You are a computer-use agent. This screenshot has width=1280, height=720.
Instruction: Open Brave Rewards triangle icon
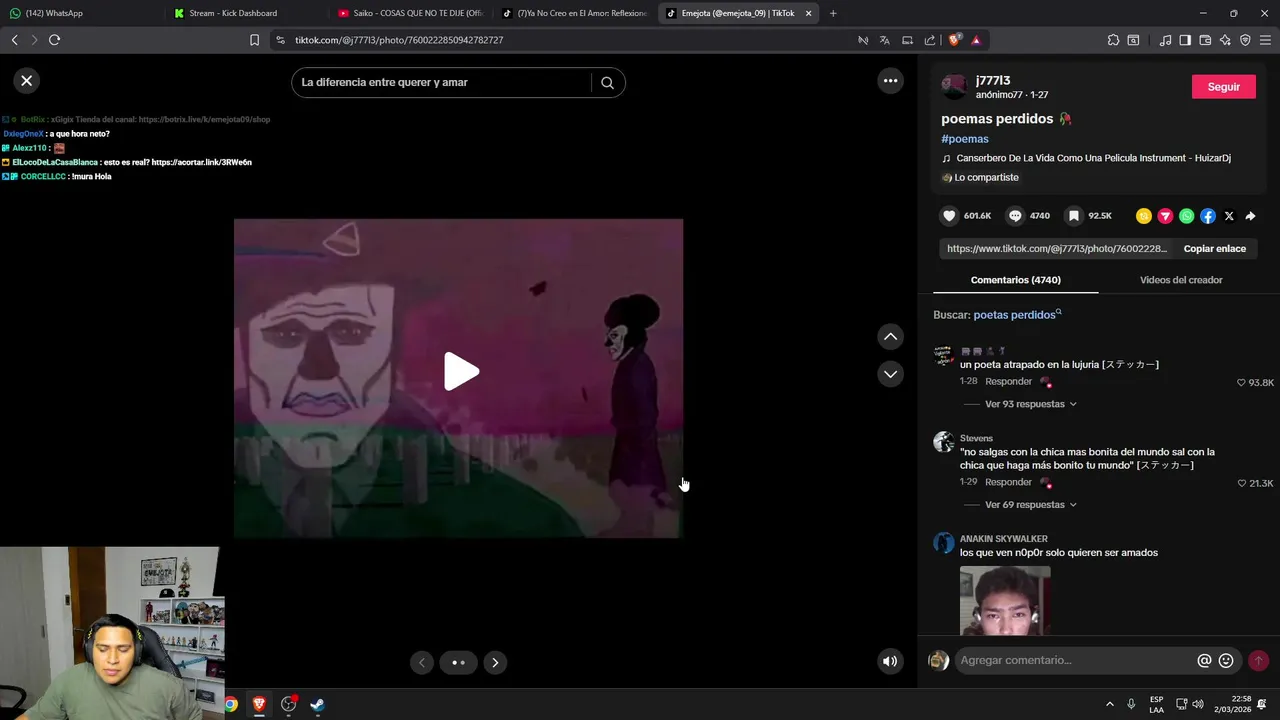click(x=976, y=40)
